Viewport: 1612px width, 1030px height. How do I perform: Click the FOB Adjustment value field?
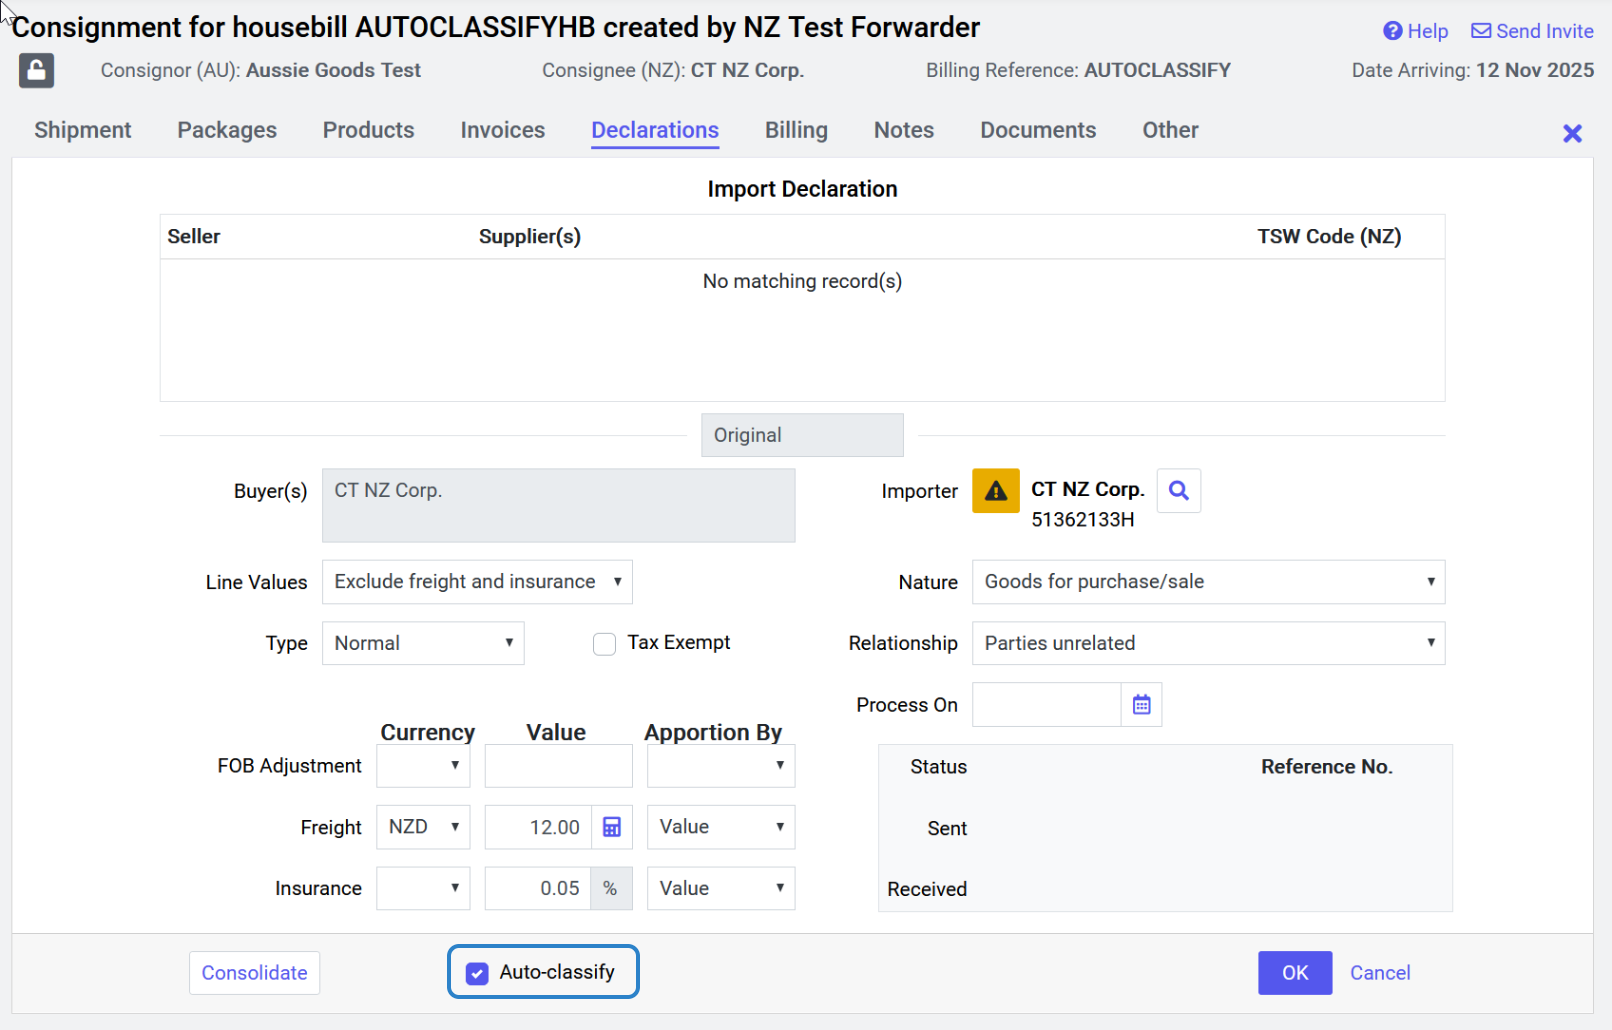[x=558, y=766]
